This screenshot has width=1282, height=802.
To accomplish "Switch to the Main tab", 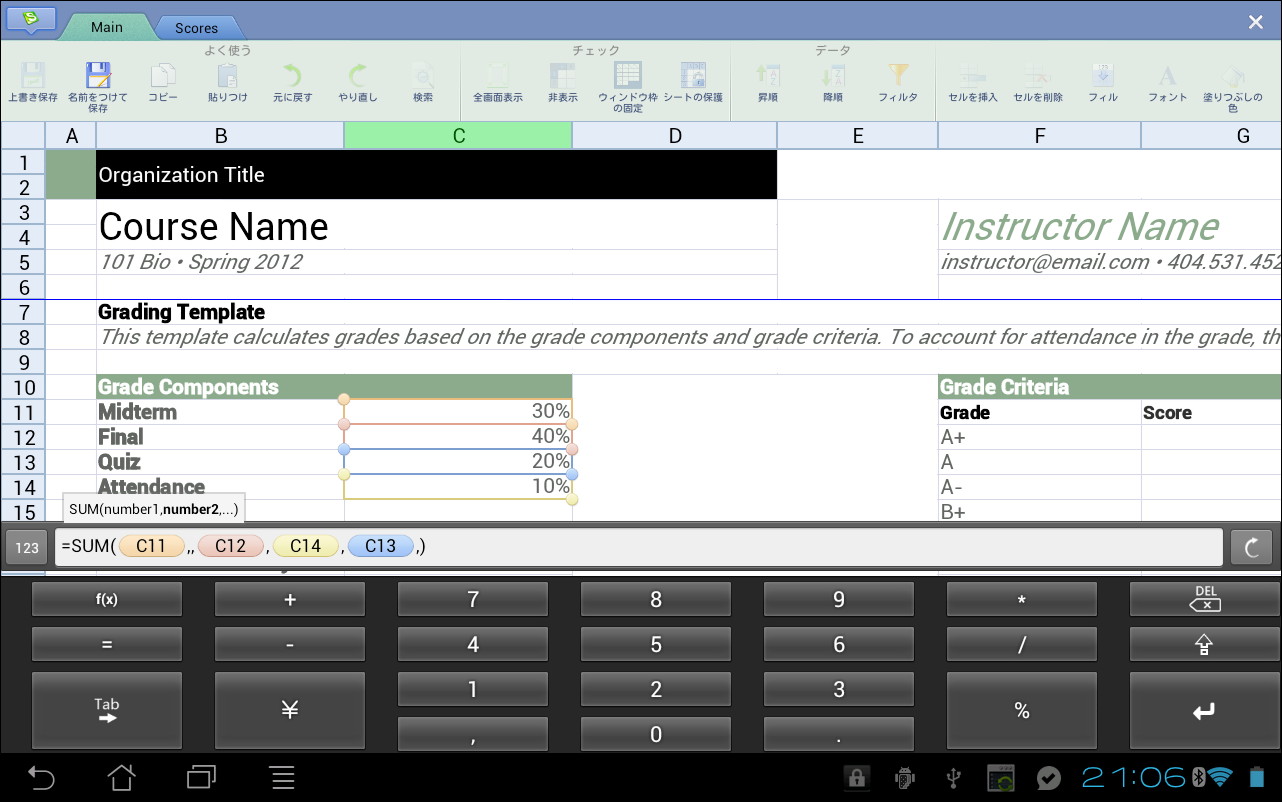I will tap(106, 27).
